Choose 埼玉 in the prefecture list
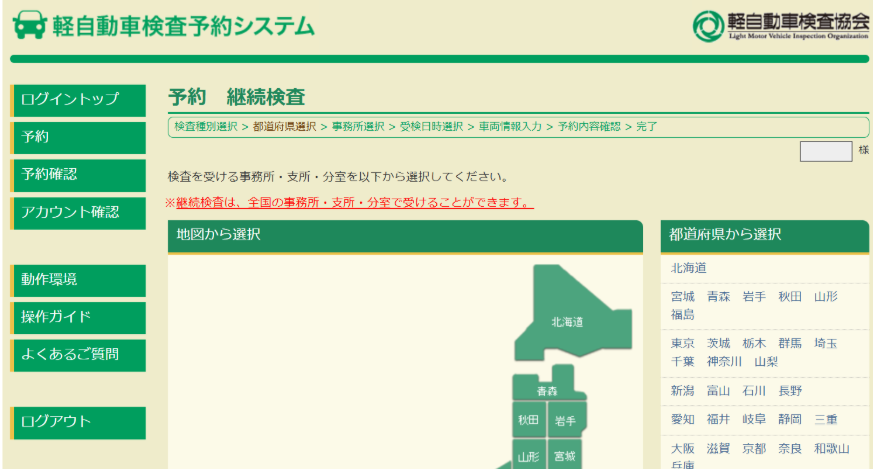This screenshot has width=873, height=469. click(826, 343)
